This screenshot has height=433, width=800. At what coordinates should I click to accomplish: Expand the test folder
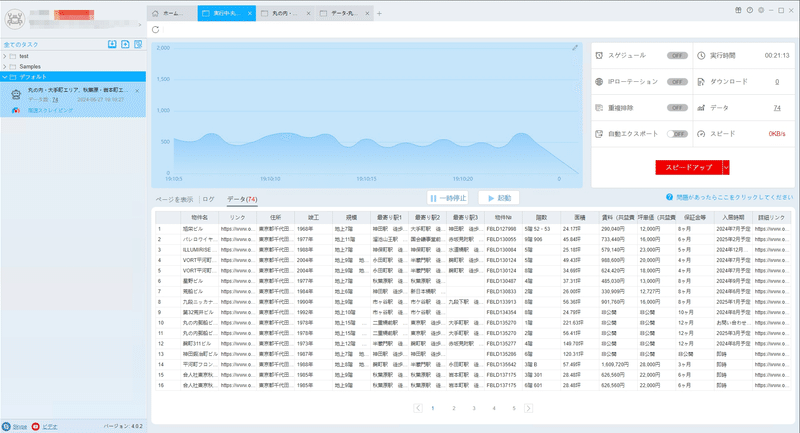pos(5,56)
